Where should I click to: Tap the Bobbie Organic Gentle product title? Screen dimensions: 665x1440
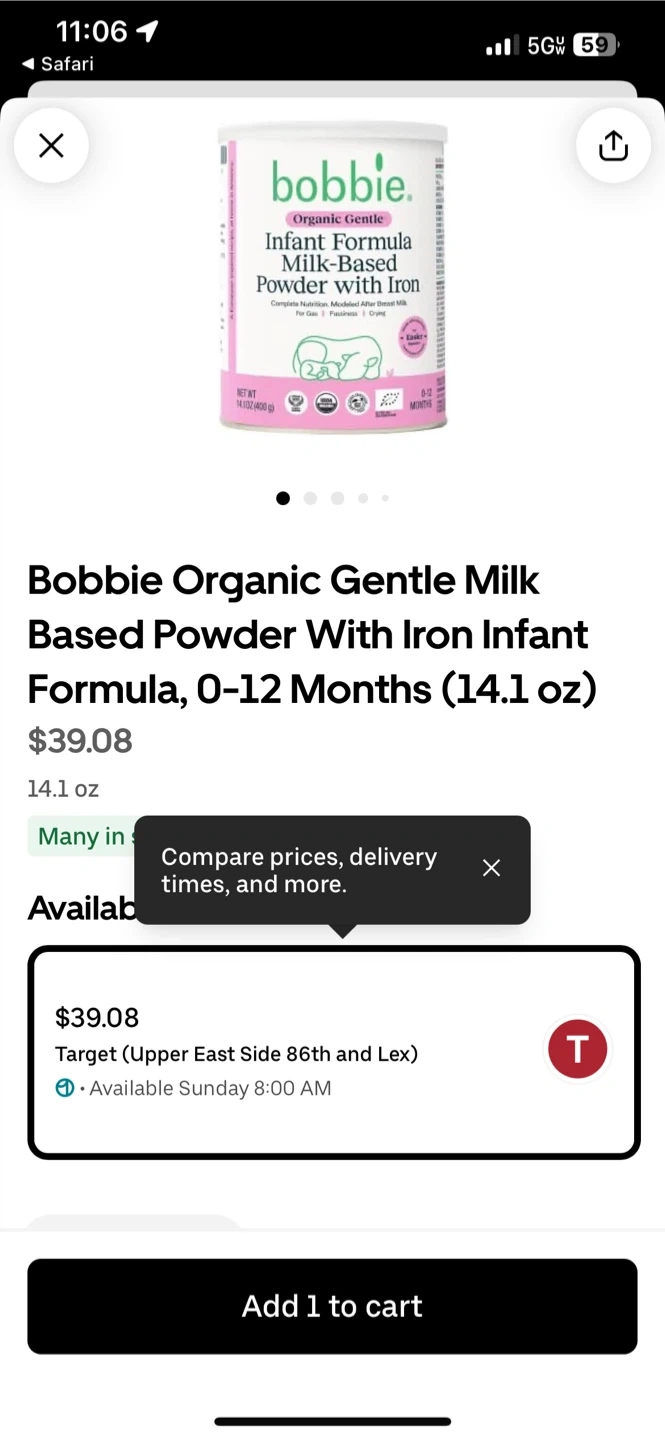(x=312, y=634)
